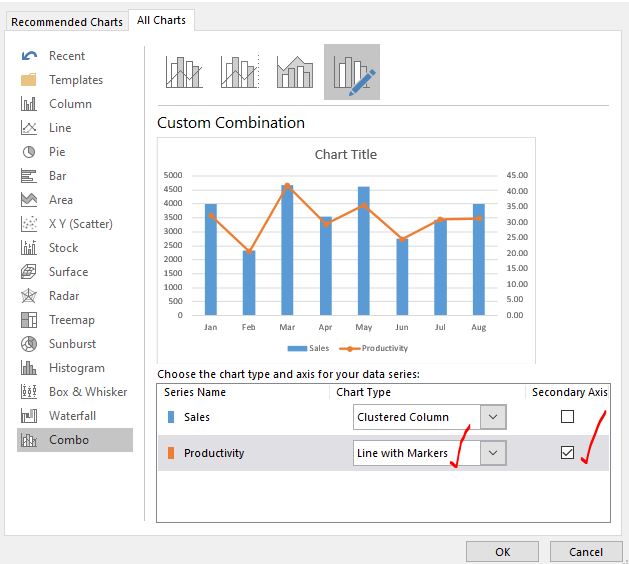The width and height of the screenshot is (629, 564).
Task: Select Clustered Column - Line on Secondary Axis icon
Action: point(240,72)
